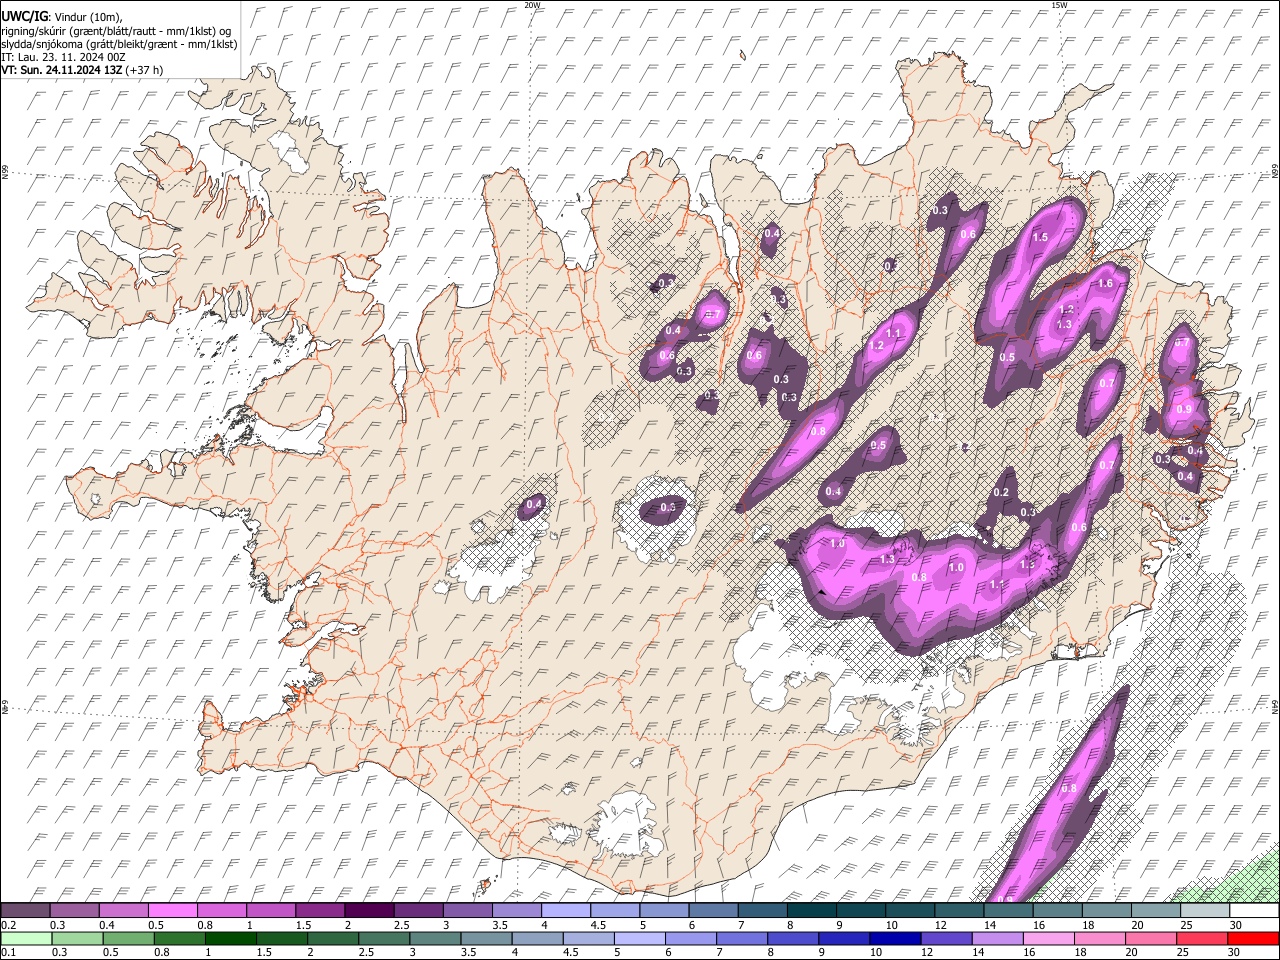The height and width of the screenshot is (960, 1280).
Task: Select top-row legend swatch between 0.2 and 0.3
Action: 26,910
